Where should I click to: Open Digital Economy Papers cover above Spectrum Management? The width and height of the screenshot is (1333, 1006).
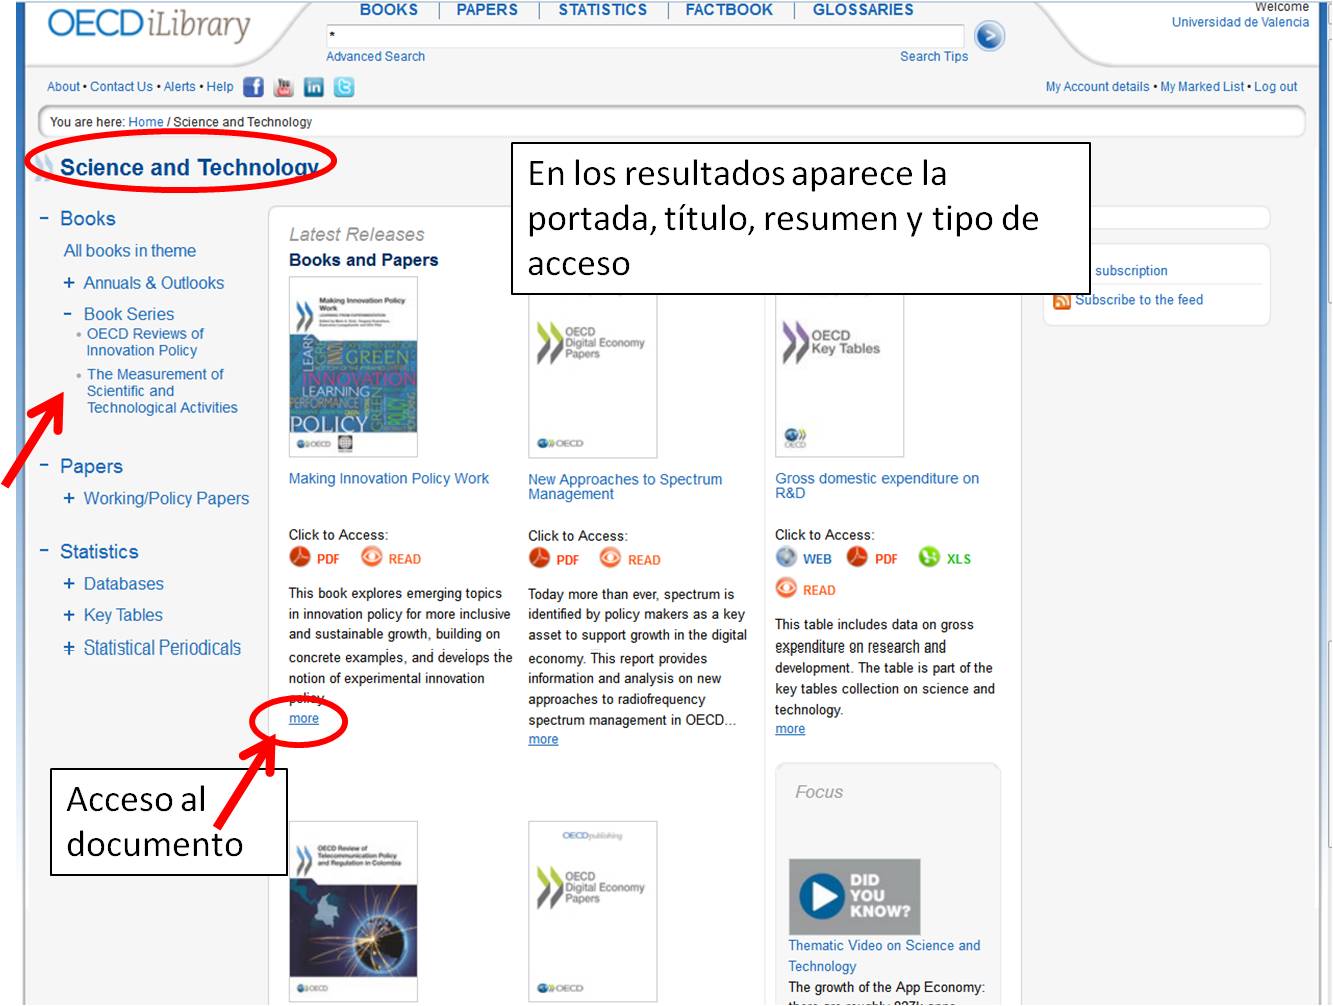[x=593, y=376]
